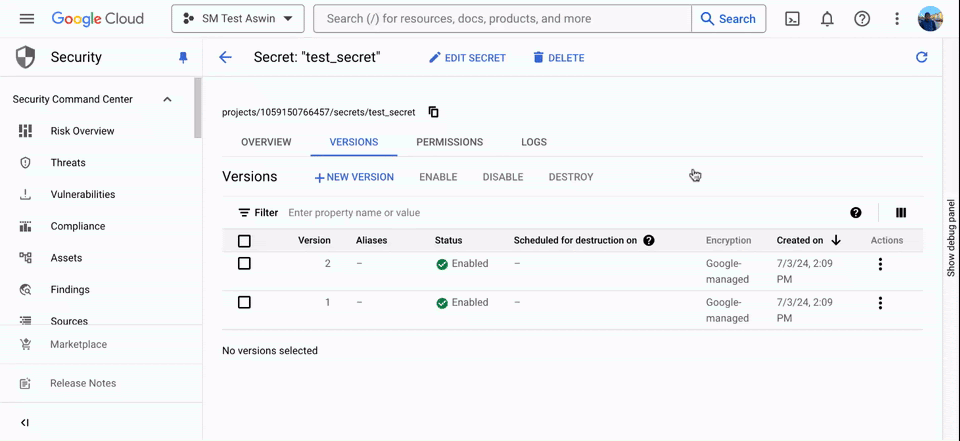This screenshot has height=441, width=960.
Task: Click the Edit Secret button
Action: 467,58
